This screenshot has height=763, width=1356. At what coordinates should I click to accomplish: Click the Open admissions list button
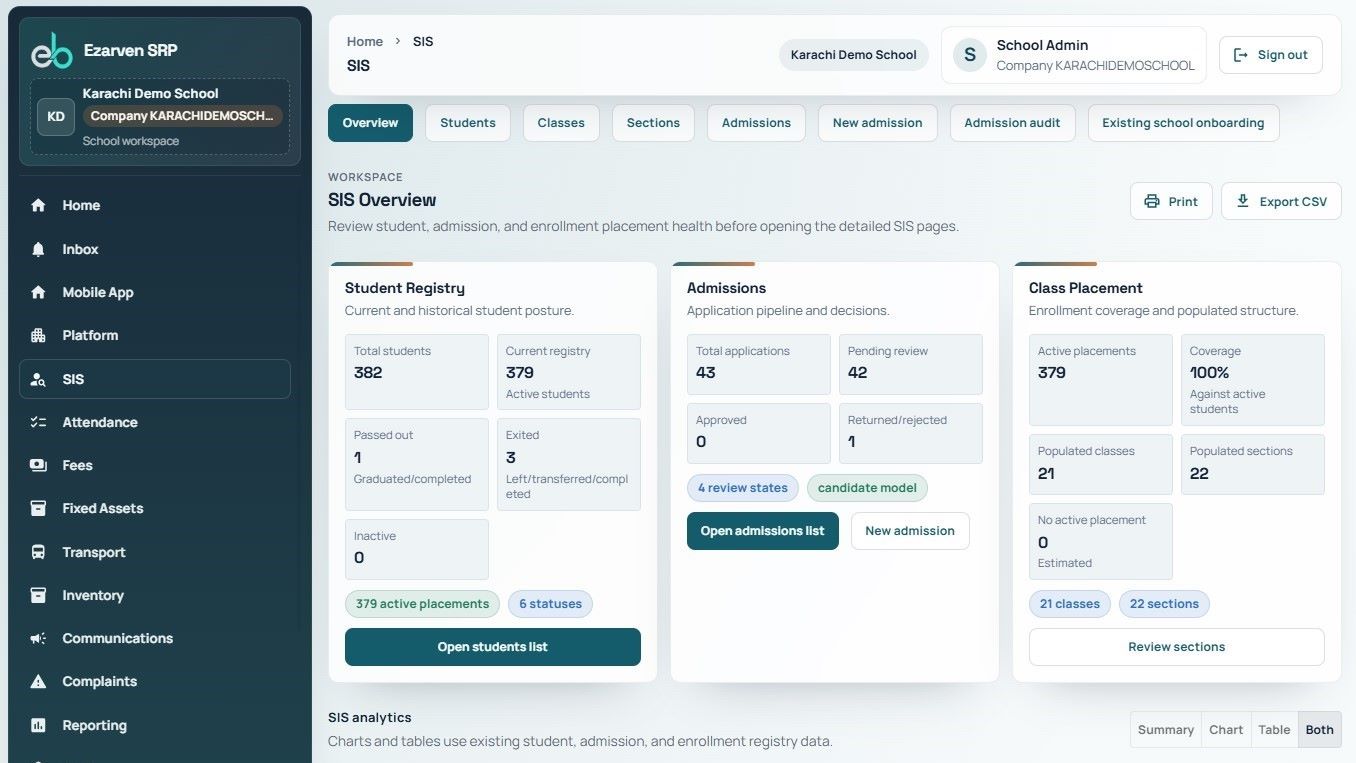(763, 531)
